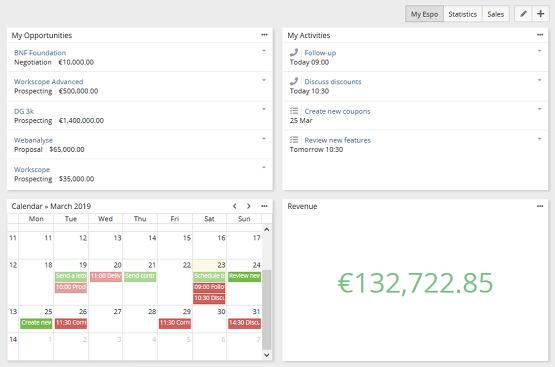Expand DG 3k row dropdown
The height and width of the screenshot is (367, 555).
click(264, 109)
